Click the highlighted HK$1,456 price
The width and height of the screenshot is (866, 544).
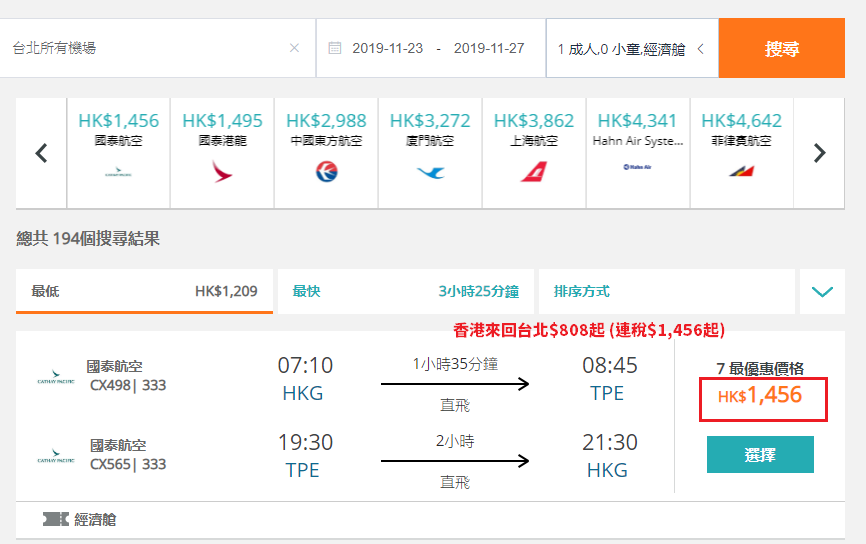click(x=763, y=399)
